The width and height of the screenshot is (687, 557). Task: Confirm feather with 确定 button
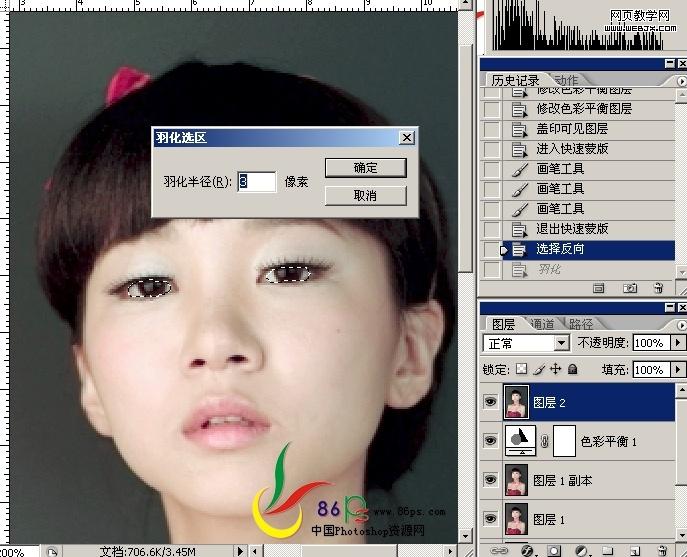click(365, 168)
